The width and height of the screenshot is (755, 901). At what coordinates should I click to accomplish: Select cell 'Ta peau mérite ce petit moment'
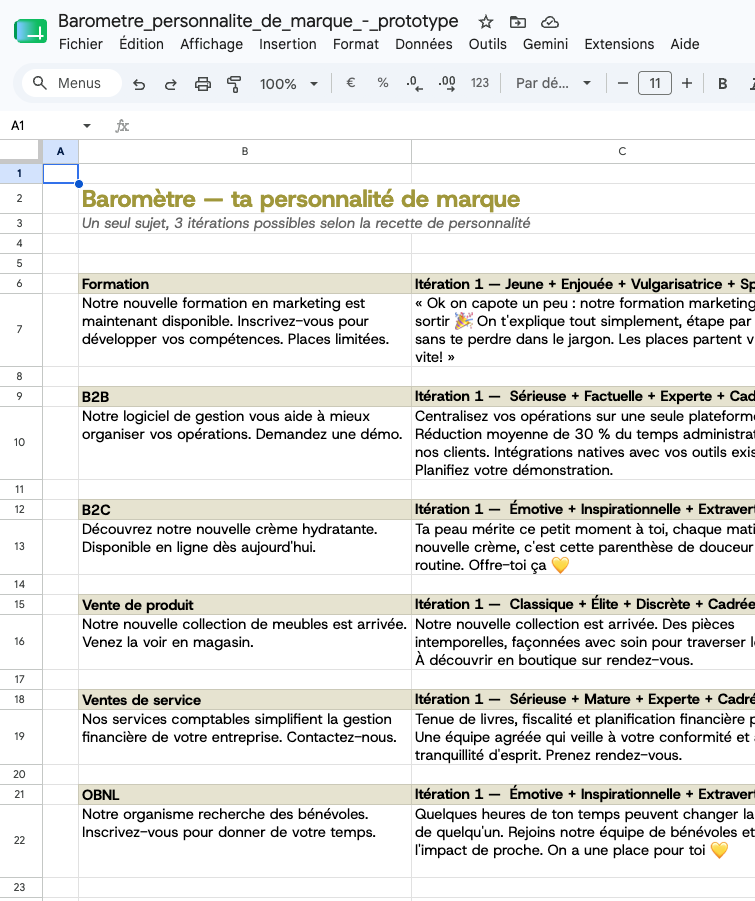point(583,547)
